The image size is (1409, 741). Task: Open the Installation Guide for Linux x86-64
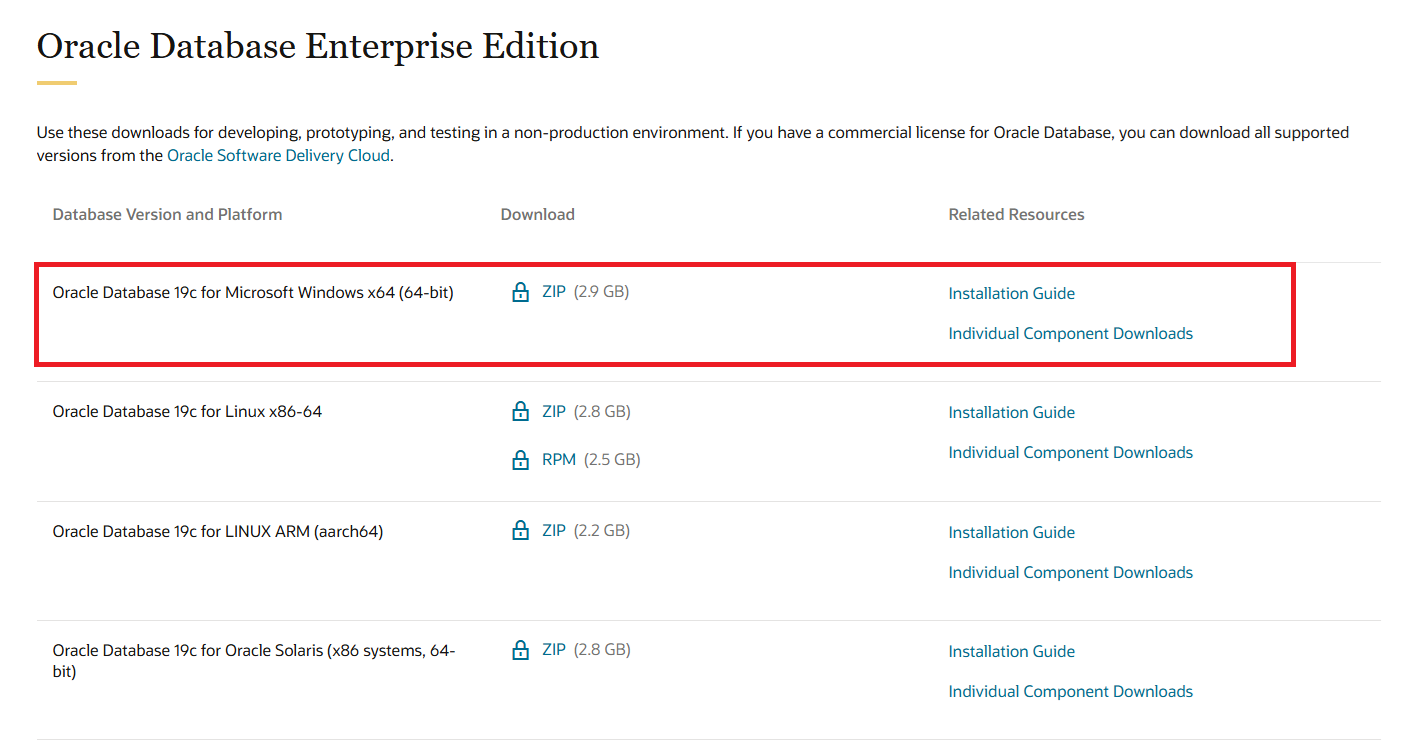(x=1012, y=412)
